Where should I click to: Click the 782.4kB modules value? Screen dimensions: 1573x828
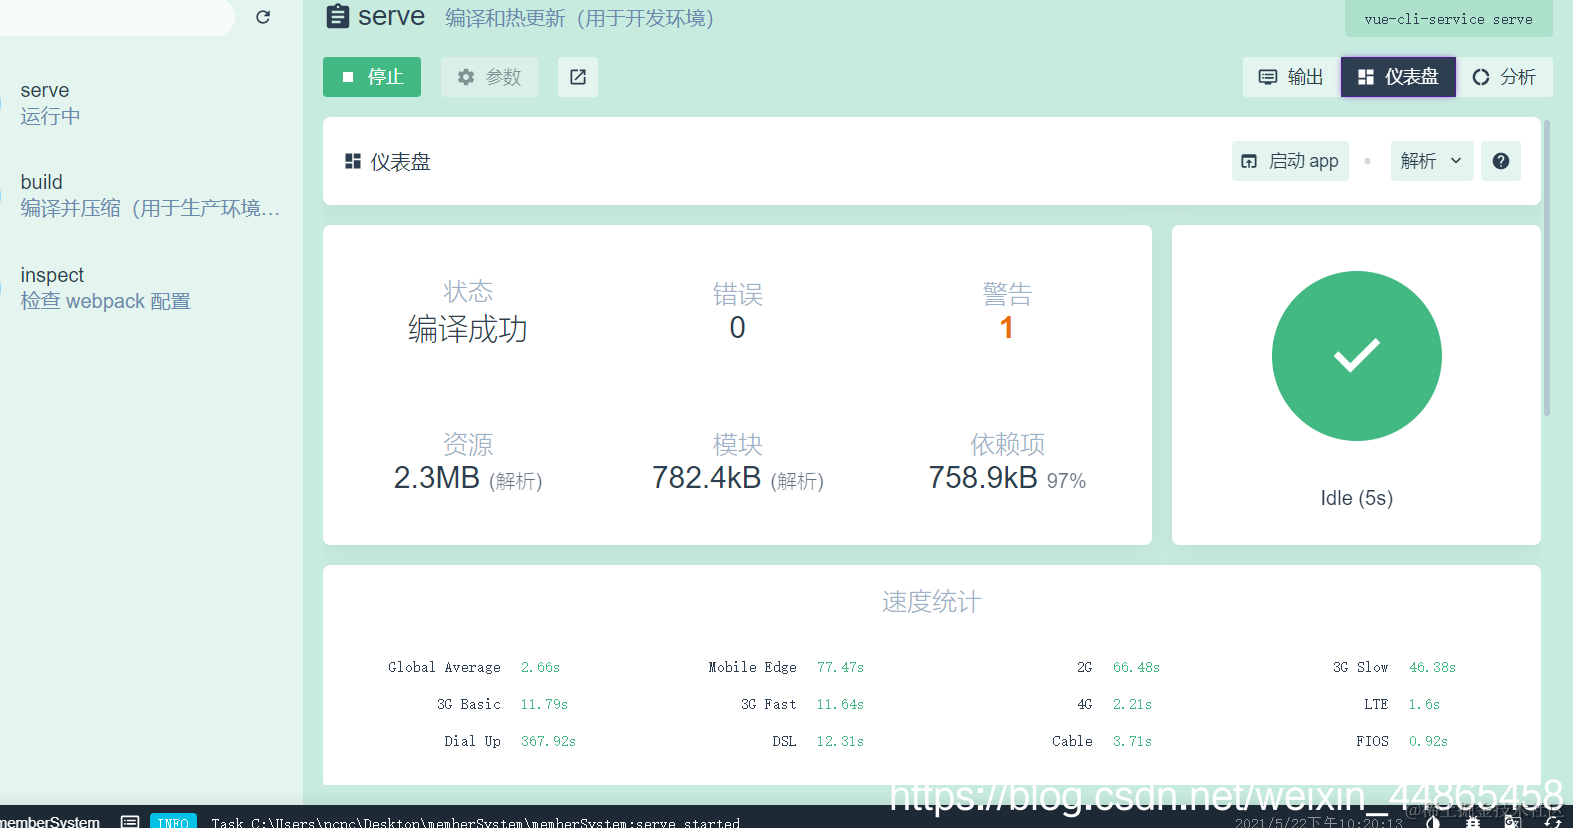pyautogui.click(x=707, y=478)
